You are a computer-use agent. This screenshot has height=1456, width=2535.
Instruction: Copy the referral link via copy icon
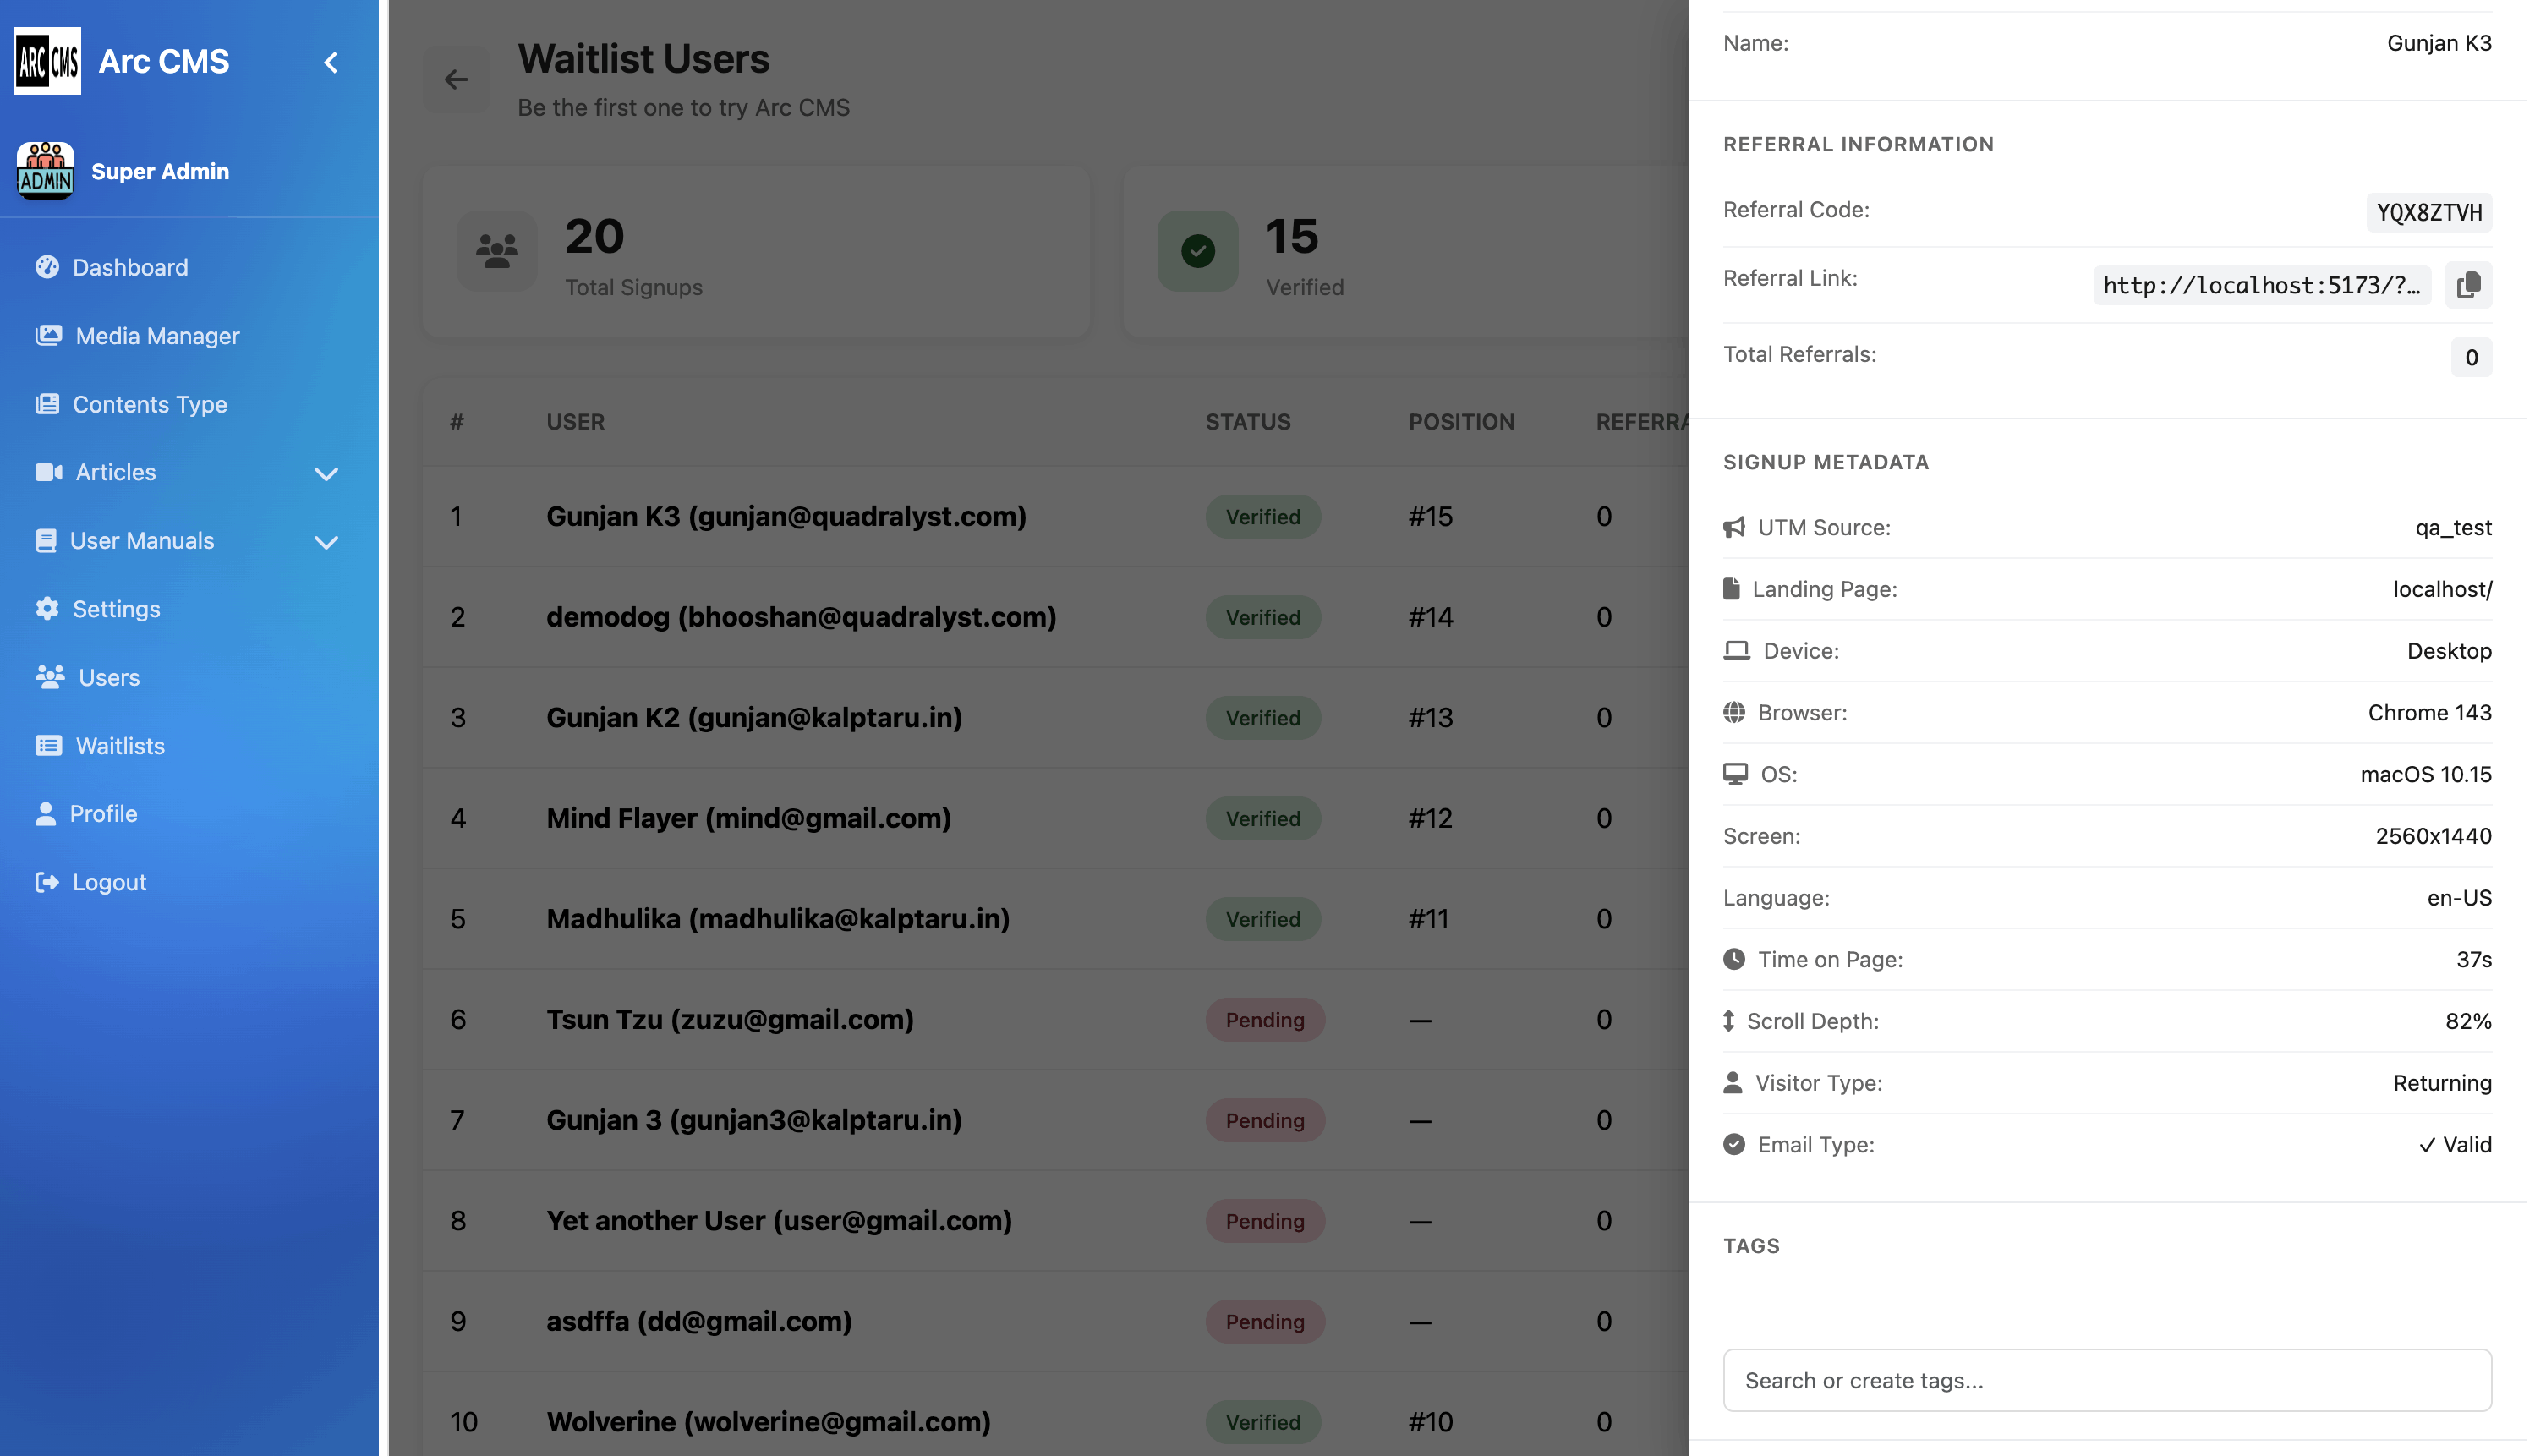coord(2468,285)
